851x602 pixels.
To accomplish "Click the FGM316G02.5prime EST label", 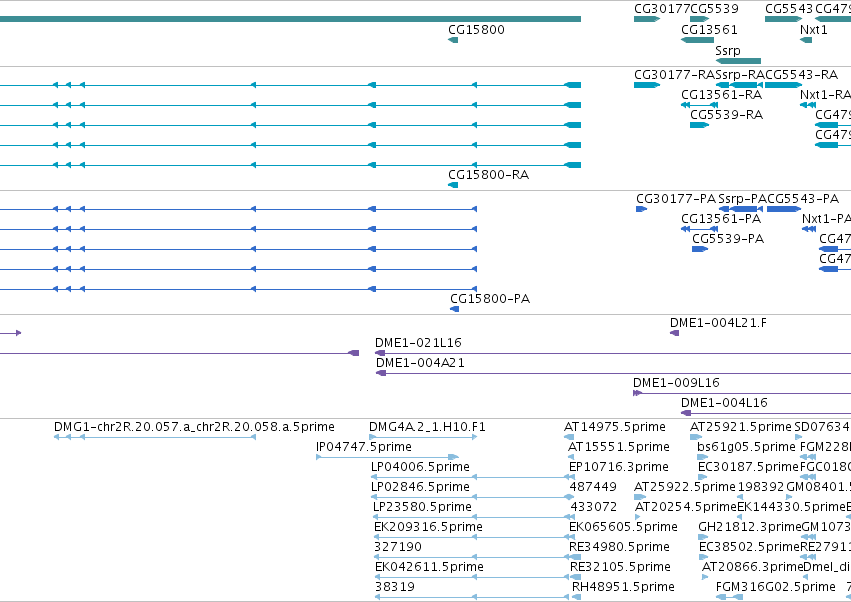I will (x=776, y=587).
